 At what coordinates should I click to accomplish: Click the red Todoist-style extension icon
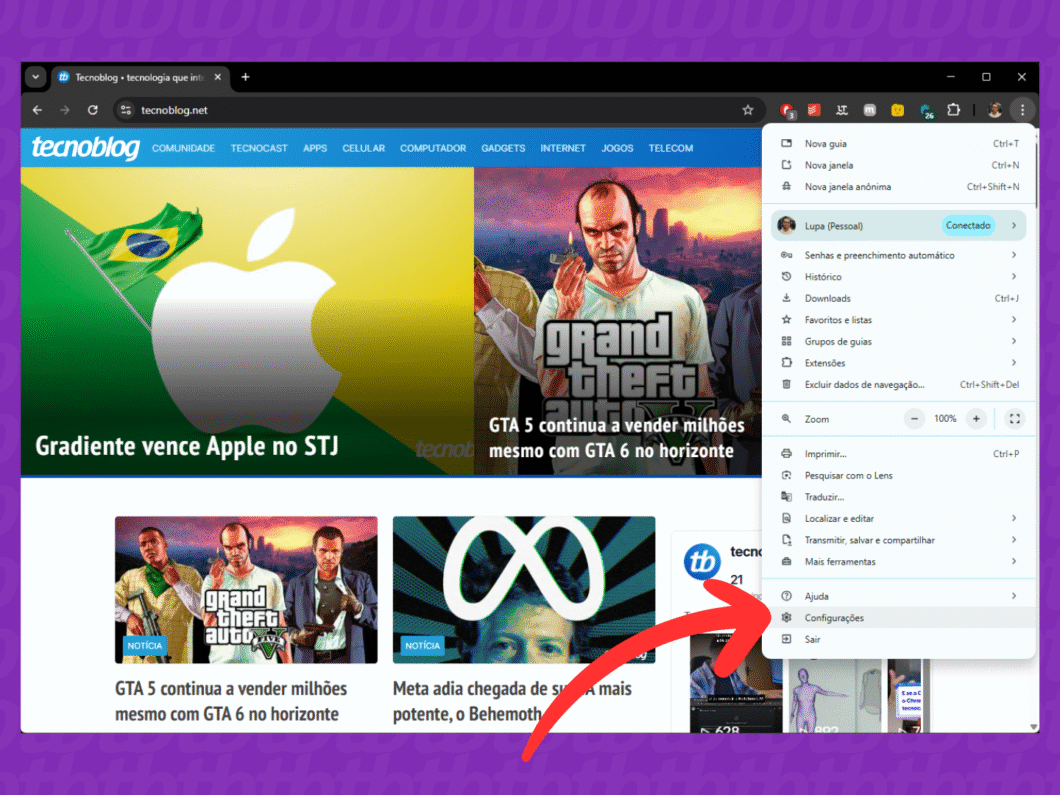[814, 110]
